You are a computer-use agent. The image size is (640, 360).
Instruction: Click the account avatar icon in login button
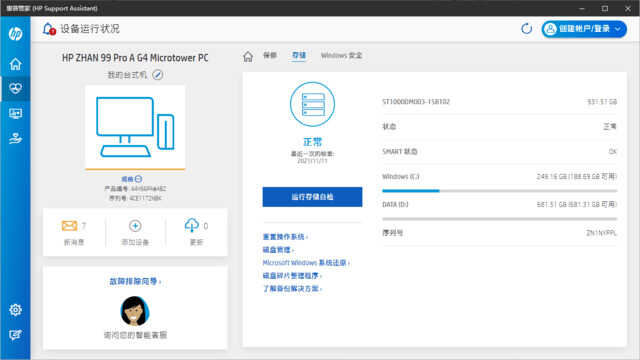coord(551,29)
